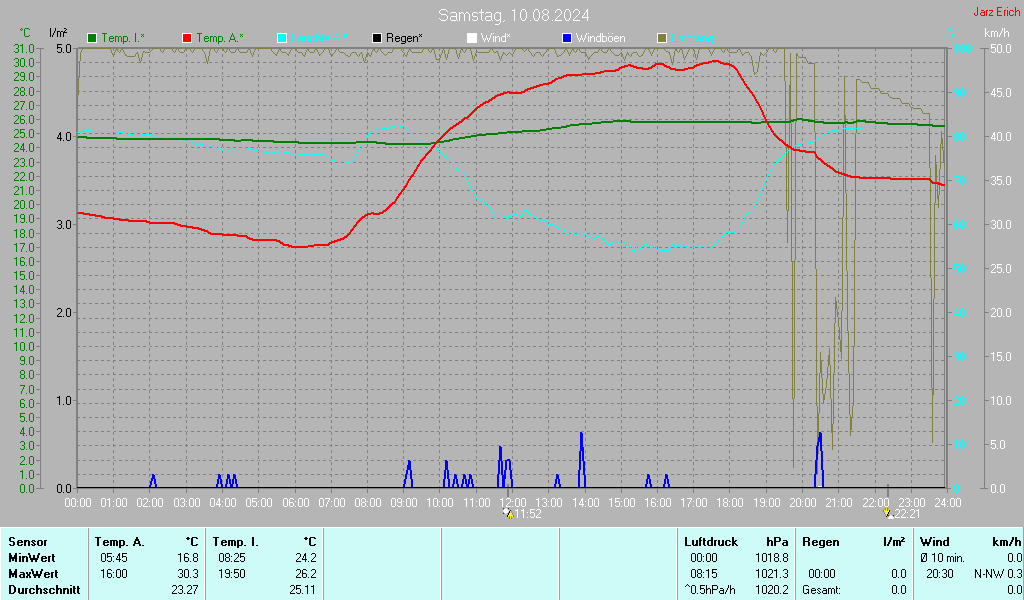Click the 24:00 tick label on the time axis
Image resolution: width=1024 pixels, height=600 pixels.
(x=948, y=502)
